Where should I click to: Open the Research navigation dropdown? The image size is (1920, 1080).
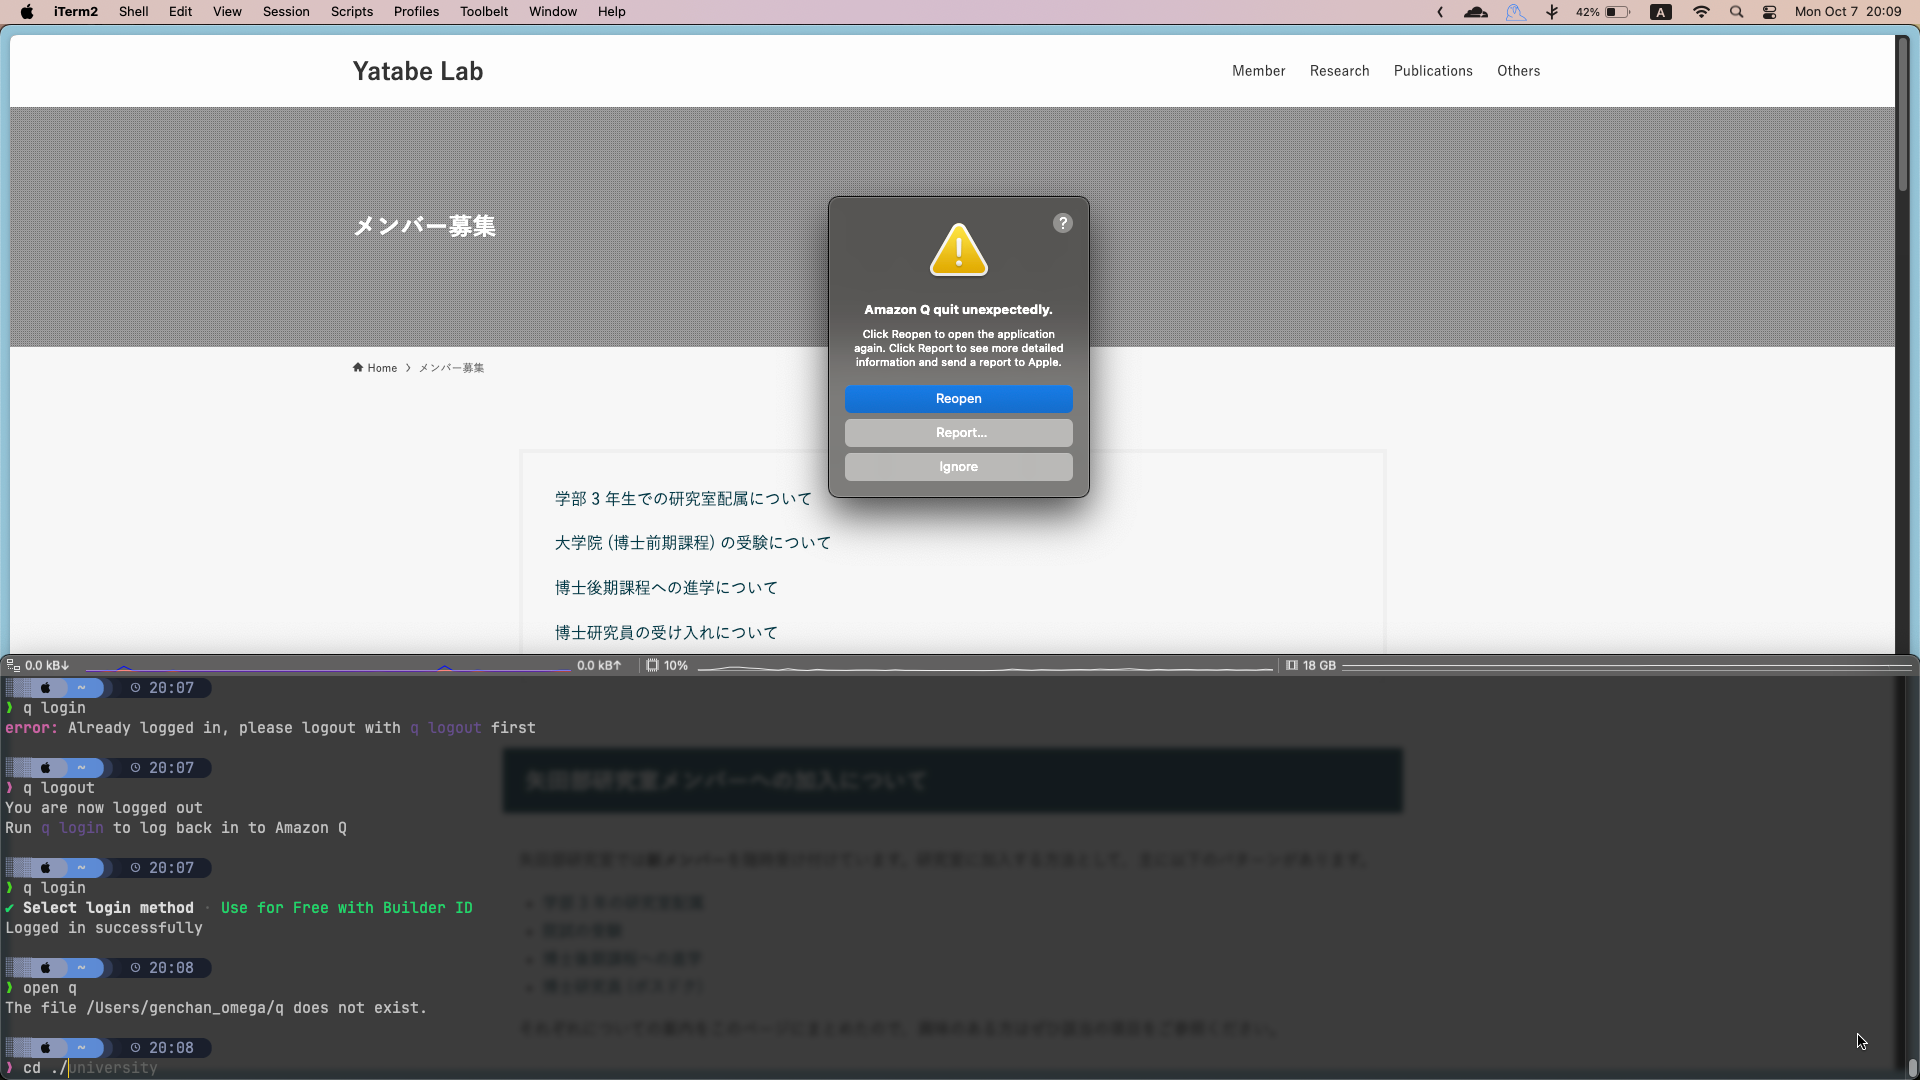click(x=1339, y=71)
